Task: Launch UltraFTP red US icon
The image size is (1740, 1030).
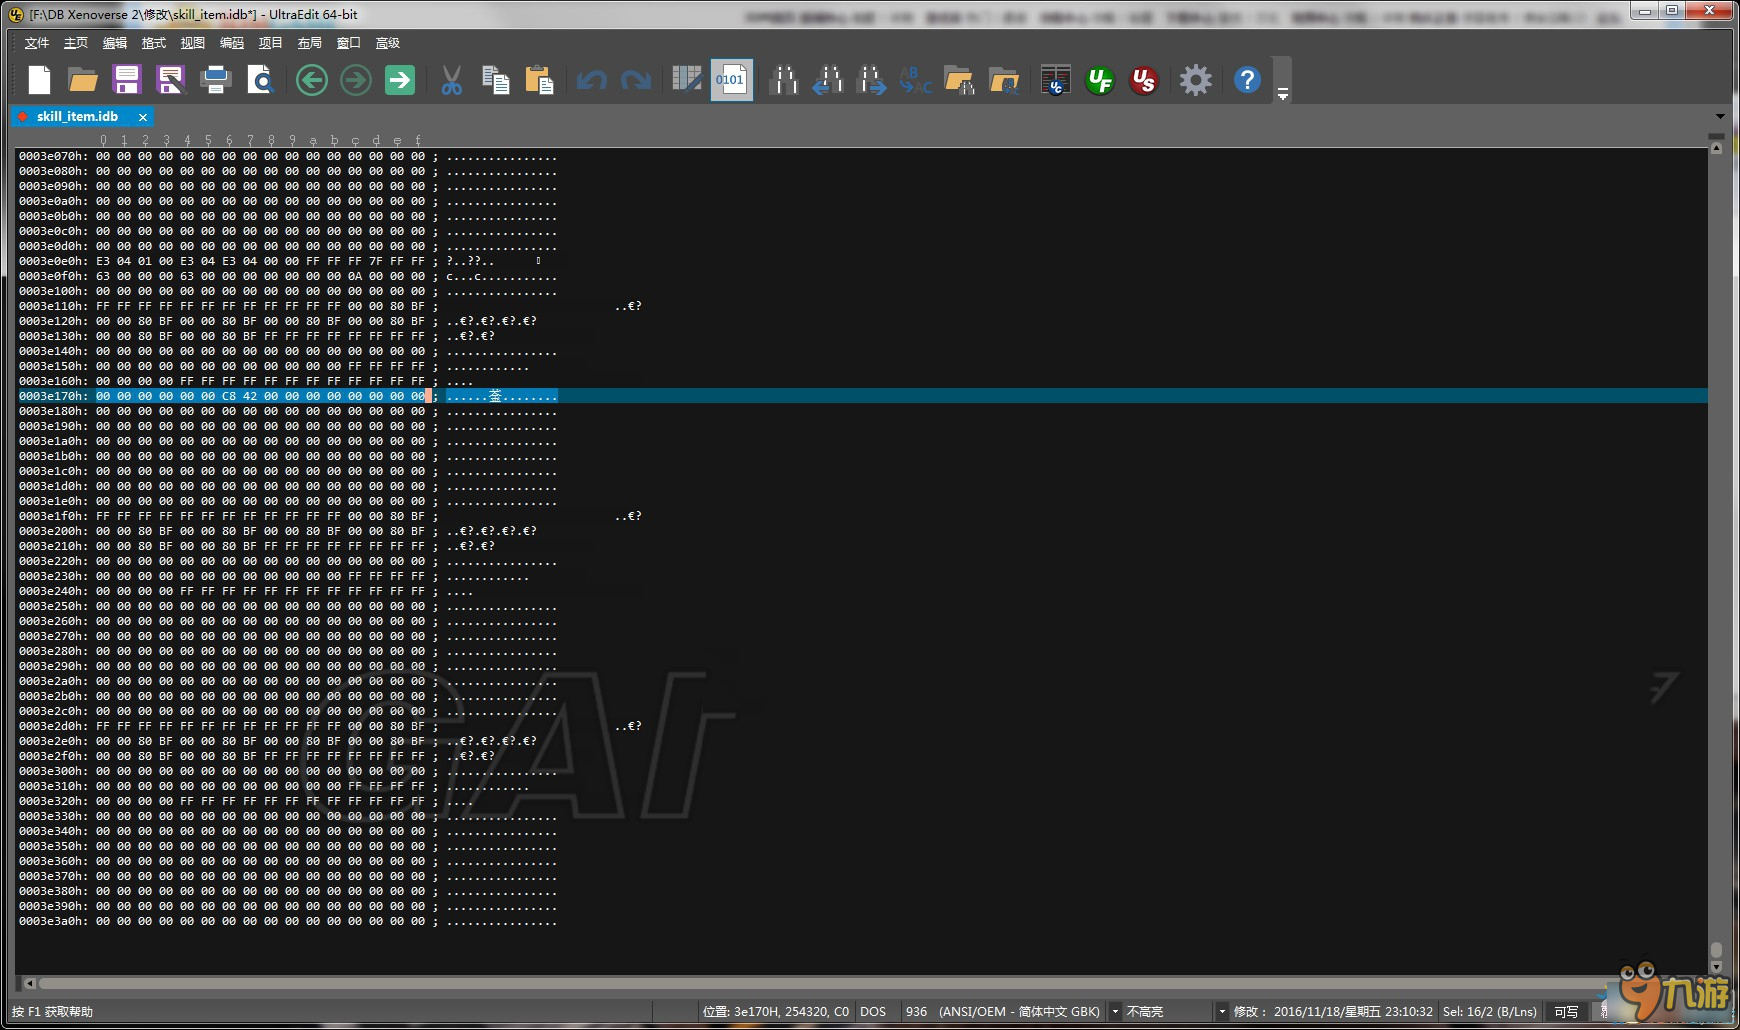Action: (1144, 80)
